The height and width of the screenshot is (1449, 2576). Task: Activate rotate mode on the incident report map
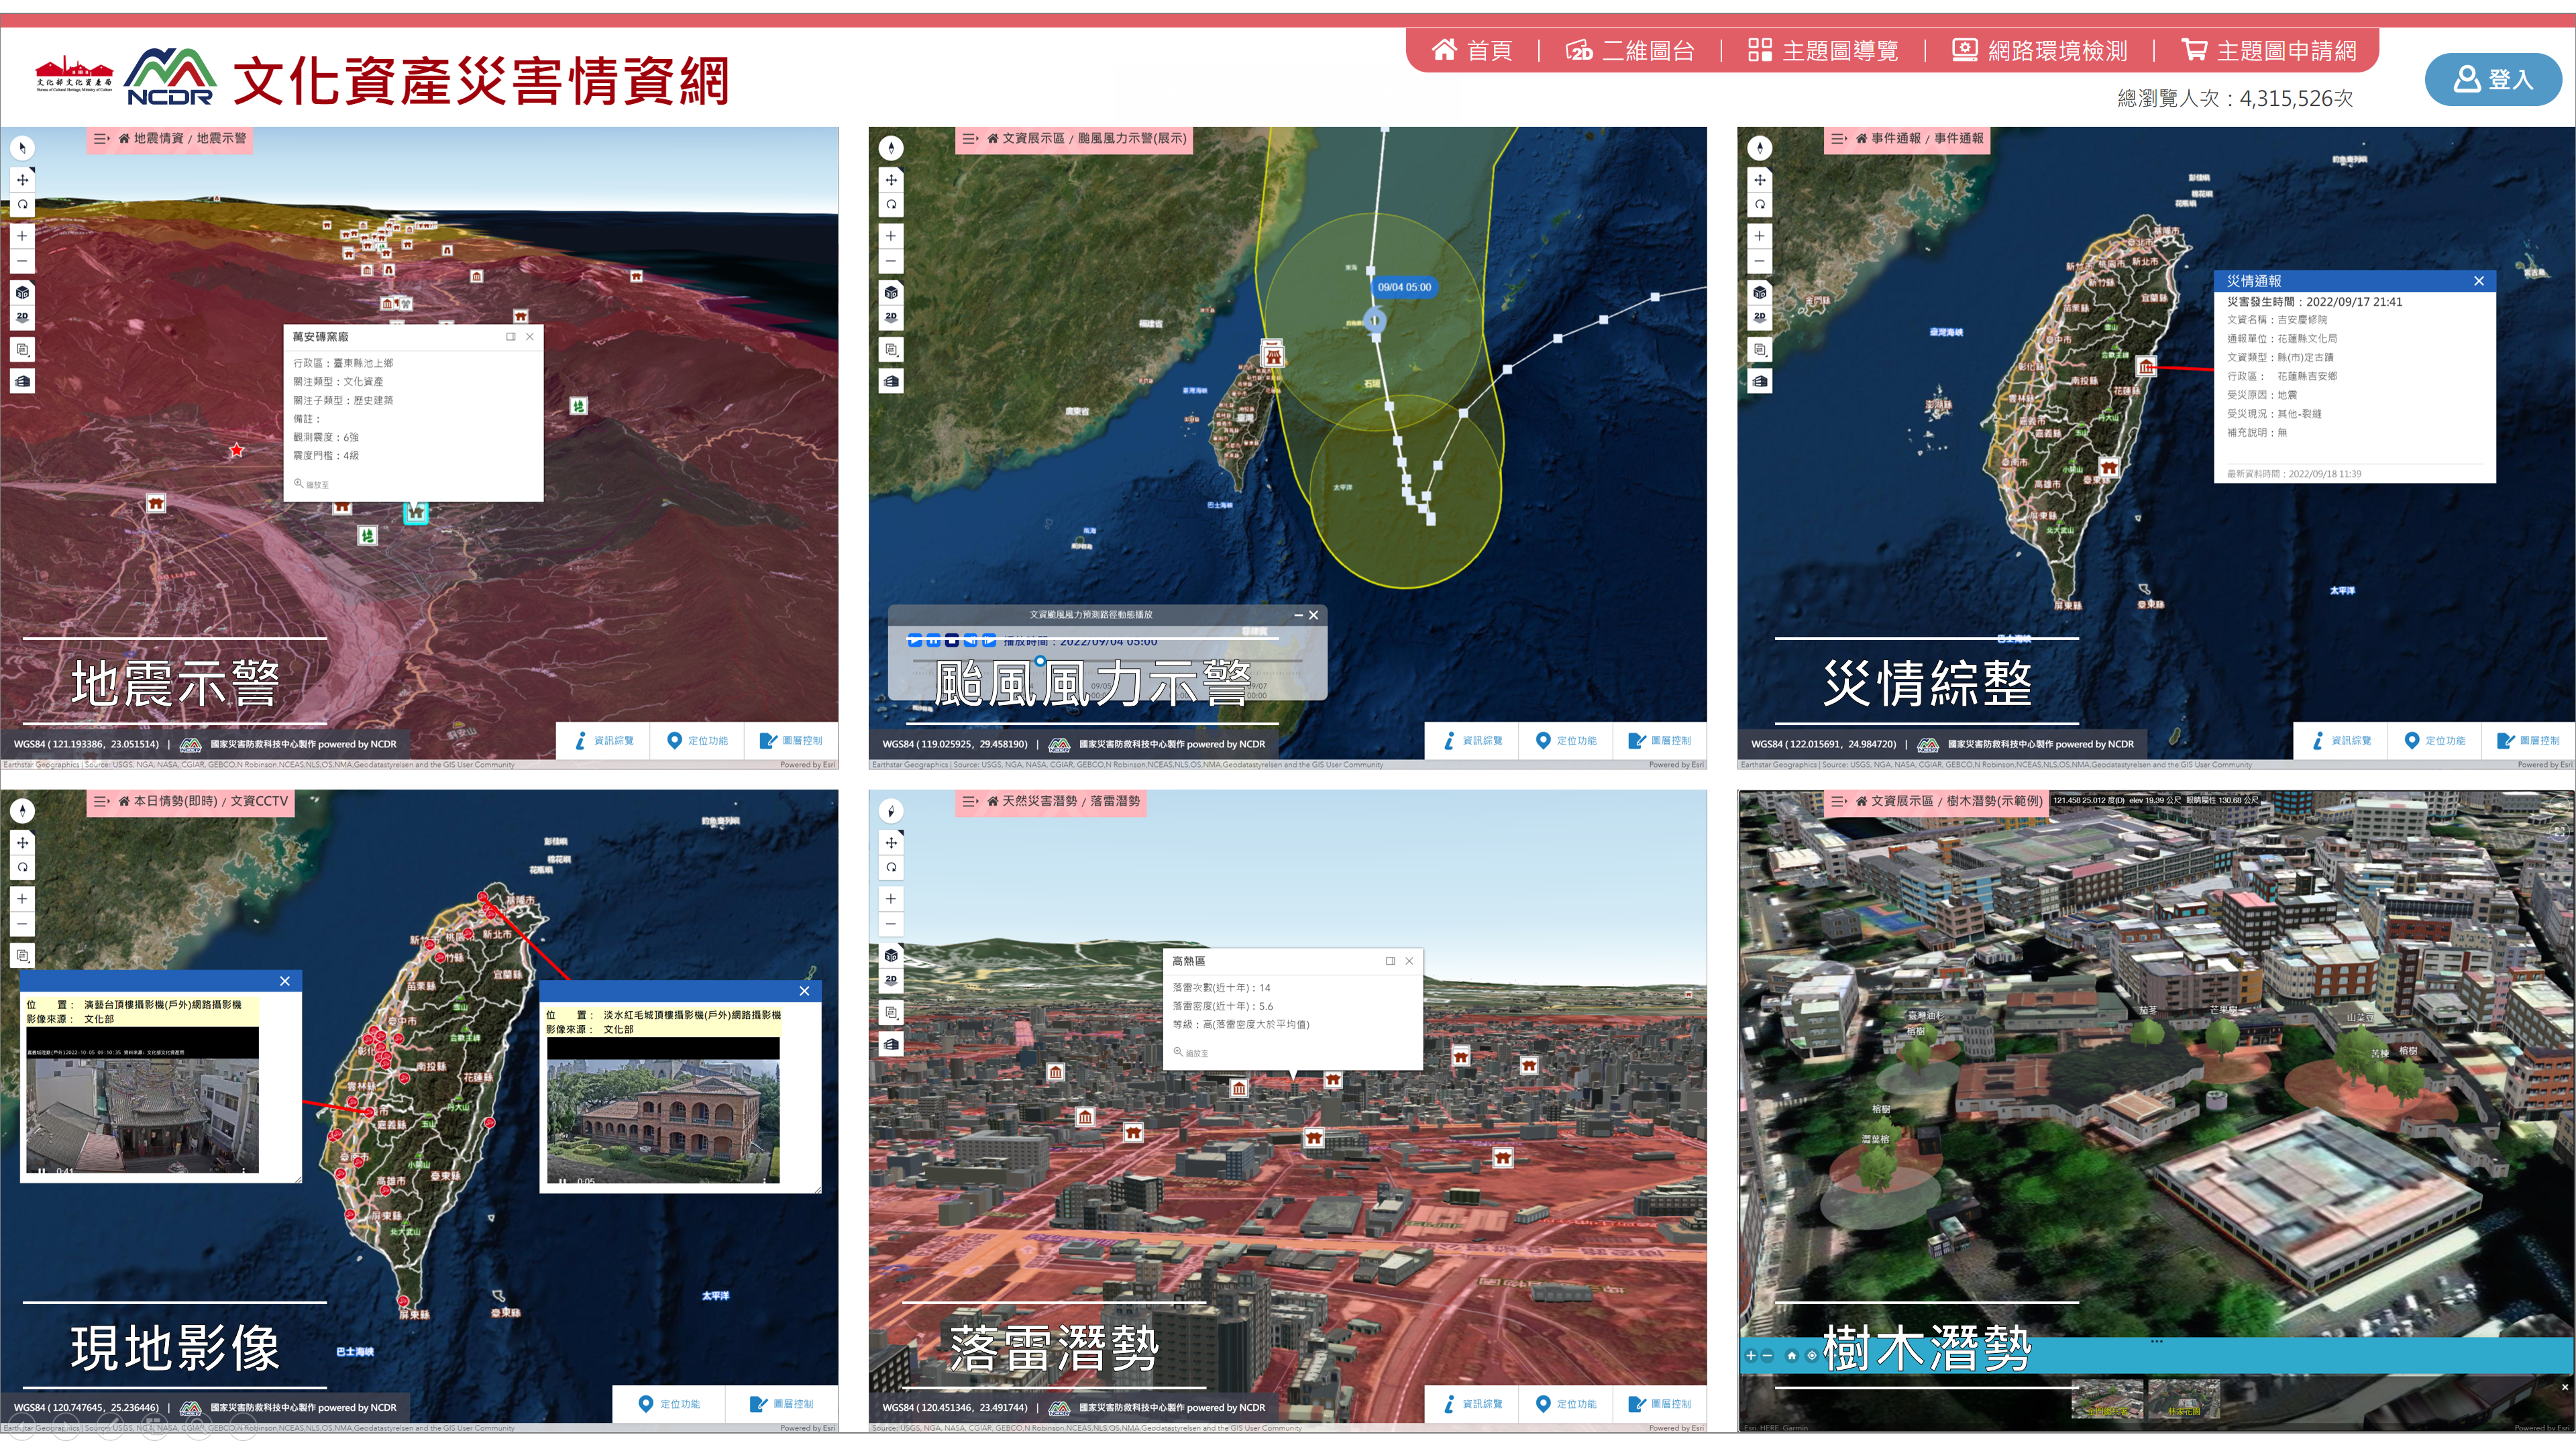pos(1760,205)
